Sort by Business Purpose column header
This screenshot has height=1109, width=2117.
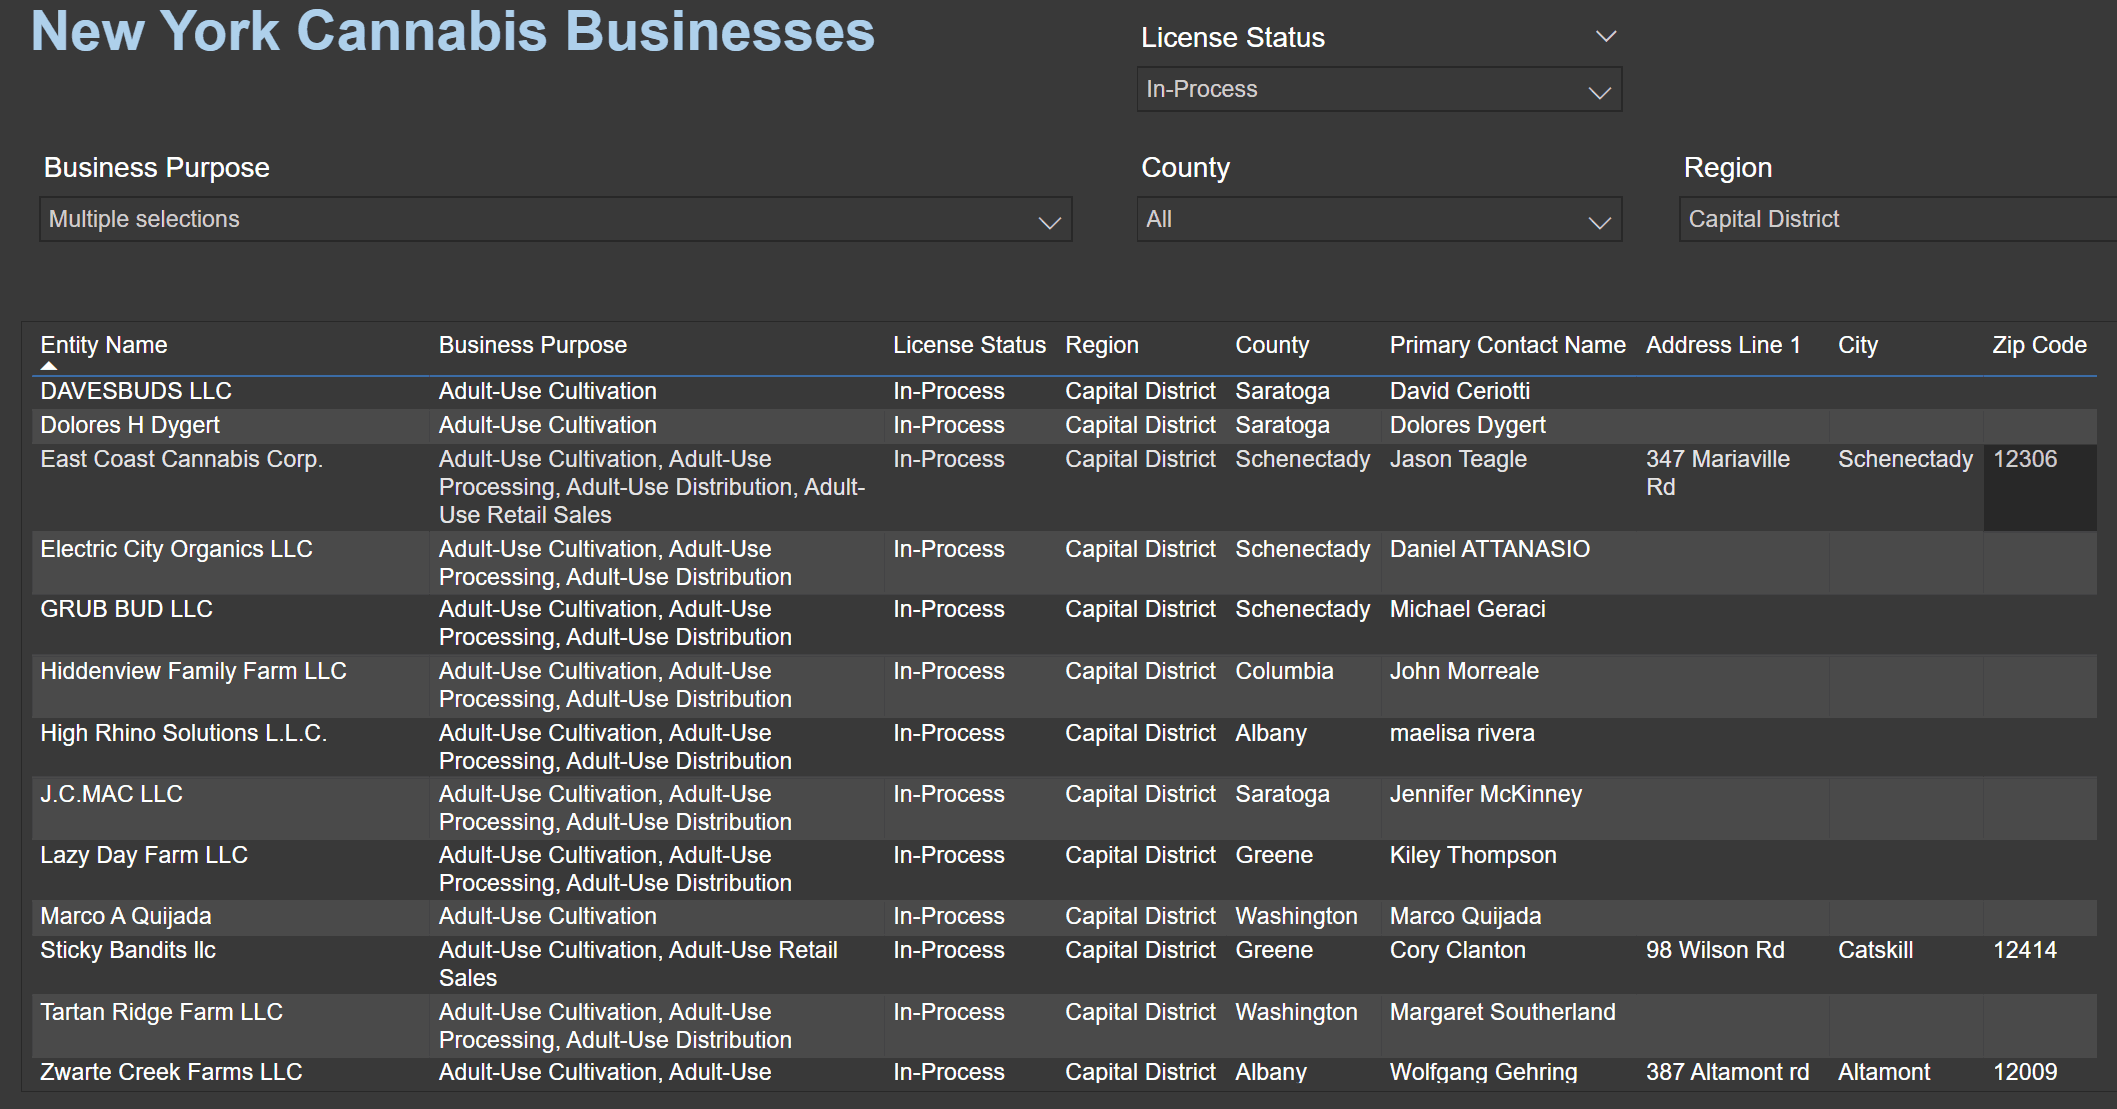[533, 345]
